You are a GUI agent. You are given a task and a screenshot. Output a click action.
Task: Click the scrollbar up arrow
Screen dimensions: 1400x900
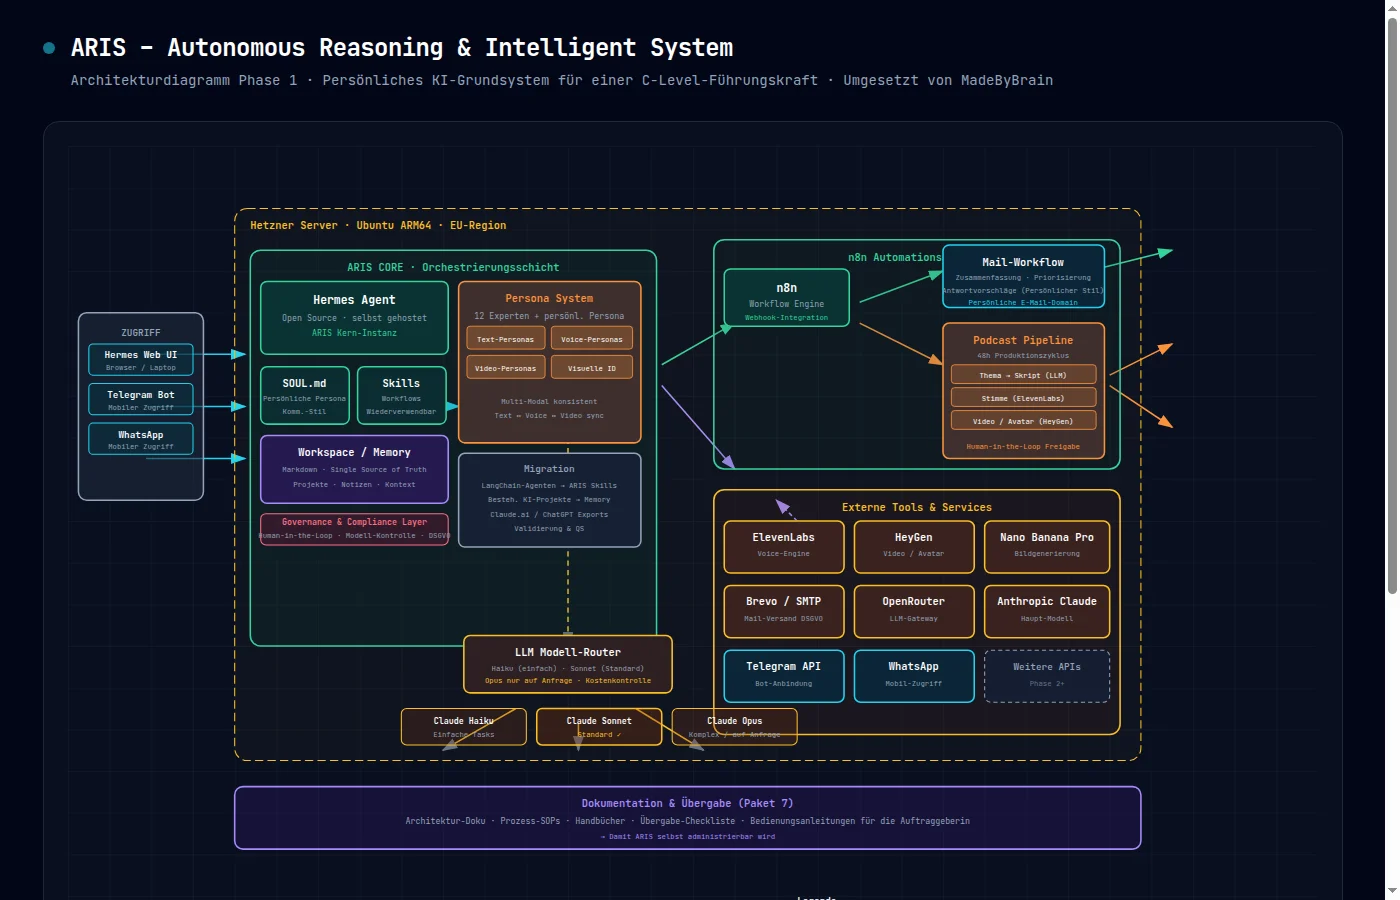tap(1392, 7)
